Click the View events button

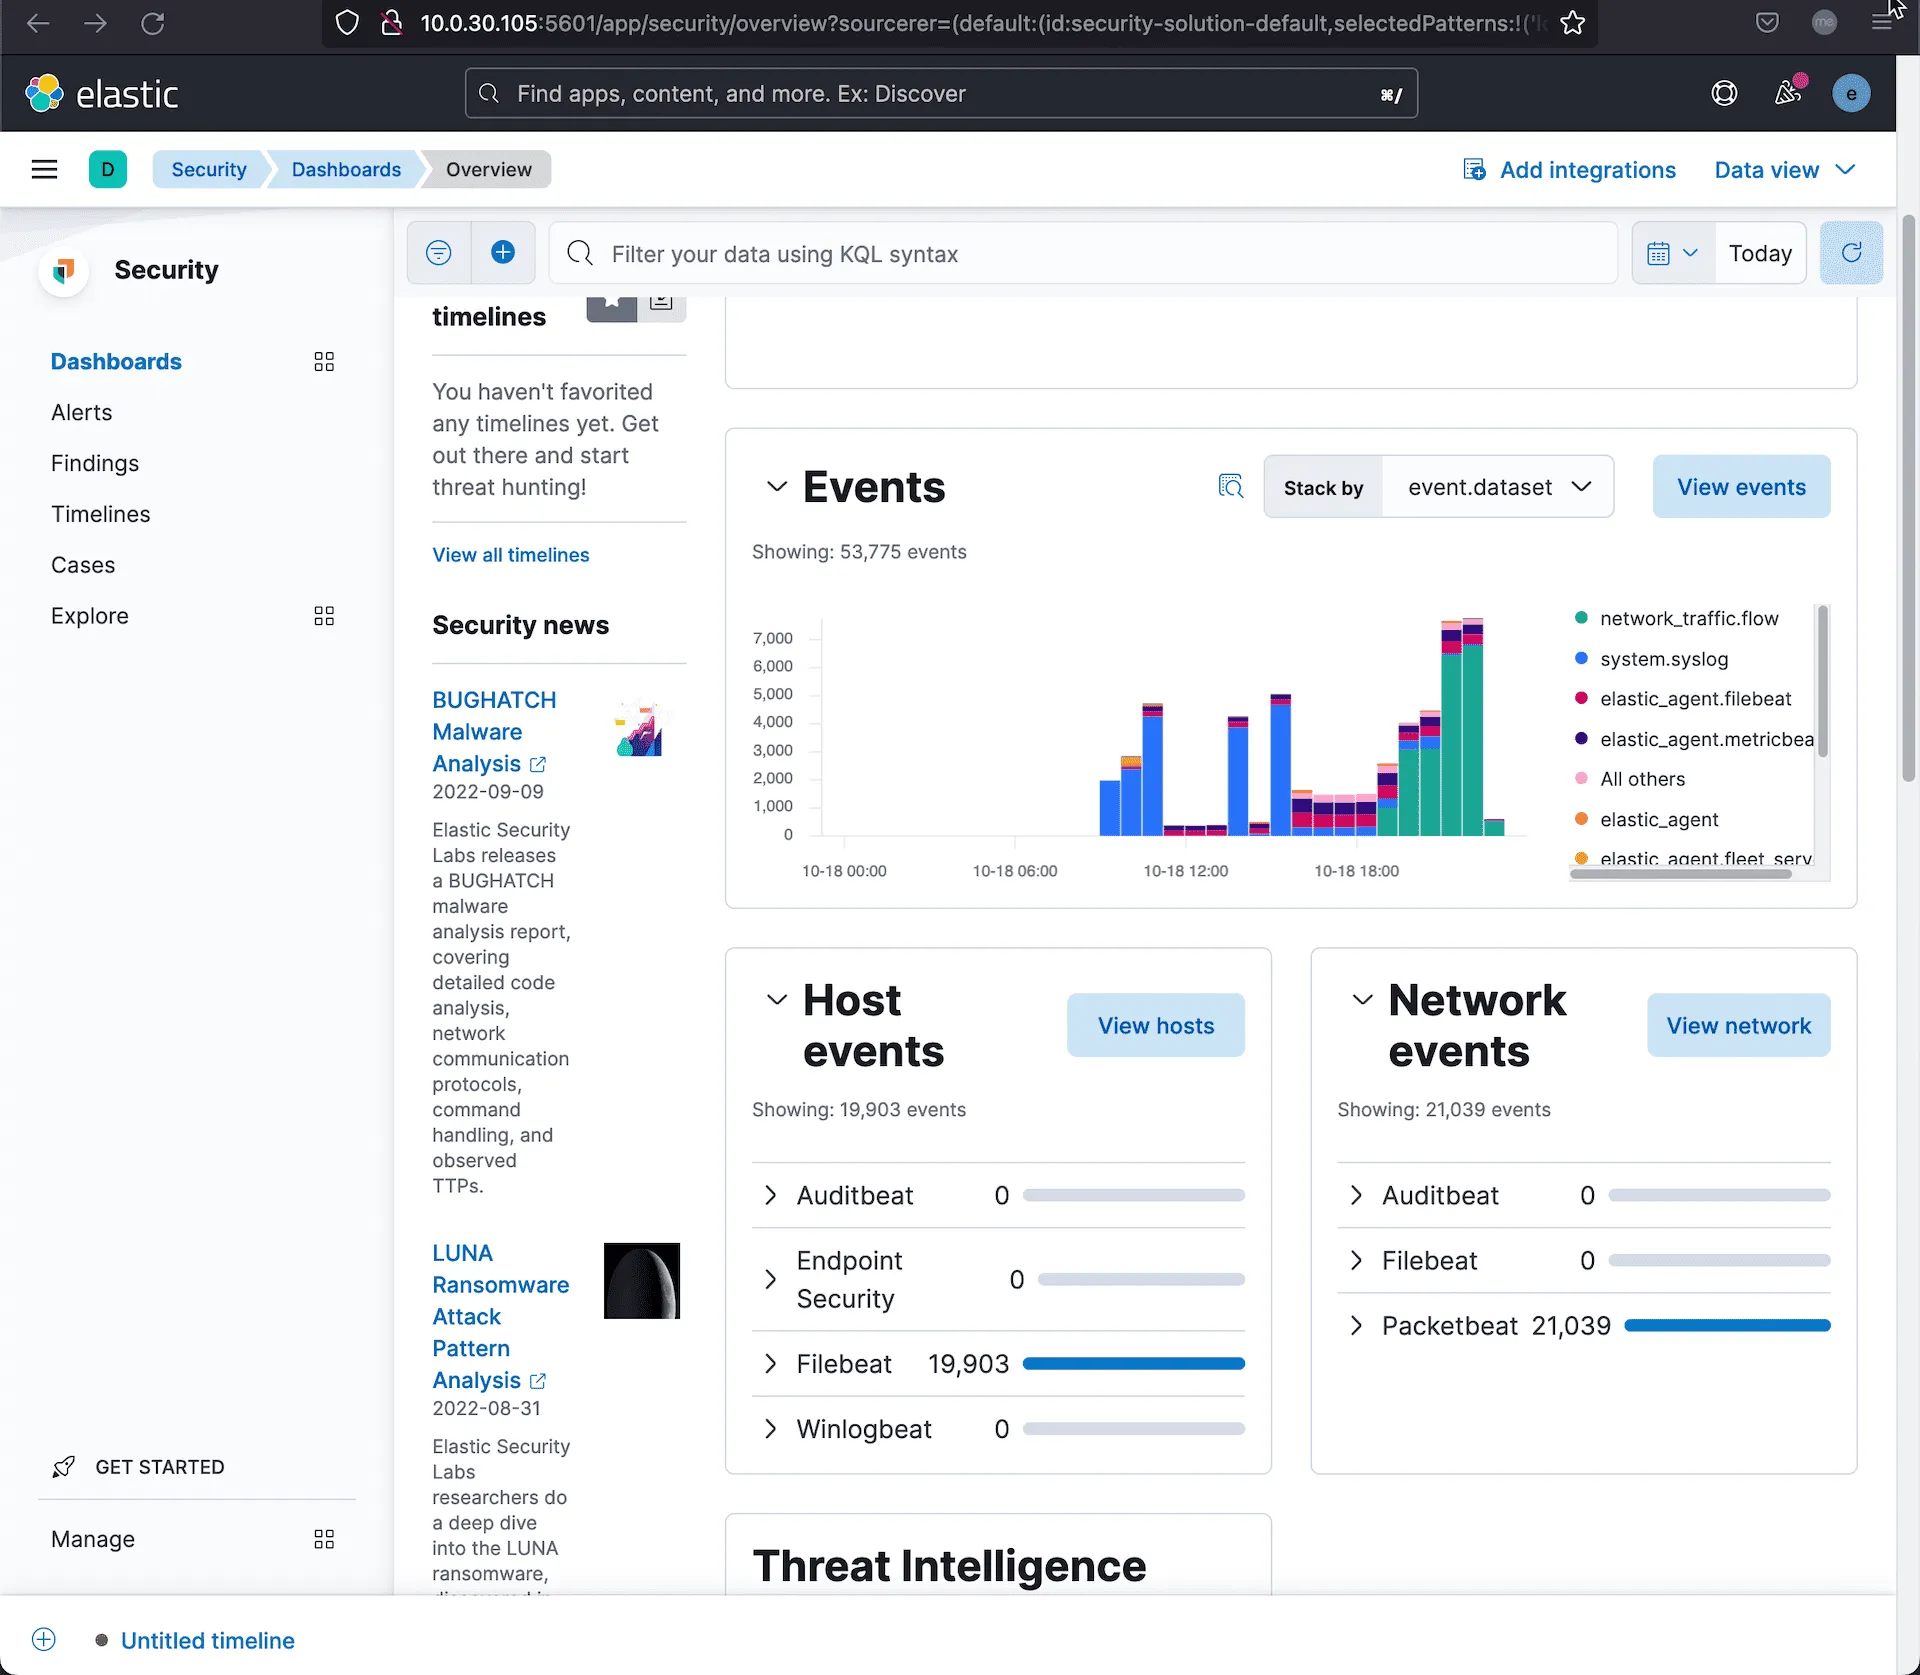pos(1740,487)
